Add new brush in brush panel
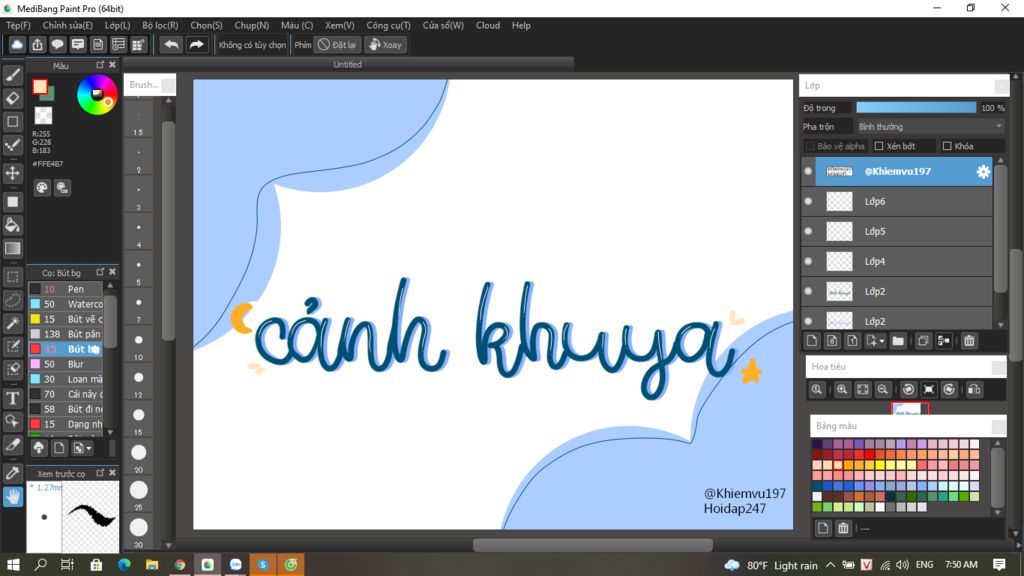1024x576 pixels. [x=59, y=448]
